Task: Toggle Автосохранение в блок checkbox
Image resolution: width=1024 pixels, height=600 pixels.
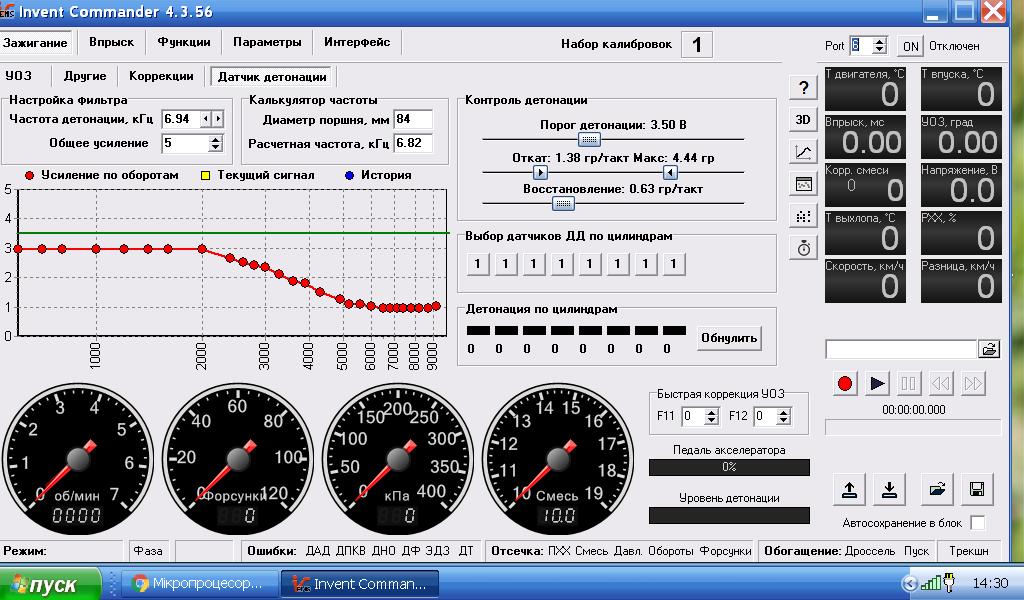Action: pos(978,522)
